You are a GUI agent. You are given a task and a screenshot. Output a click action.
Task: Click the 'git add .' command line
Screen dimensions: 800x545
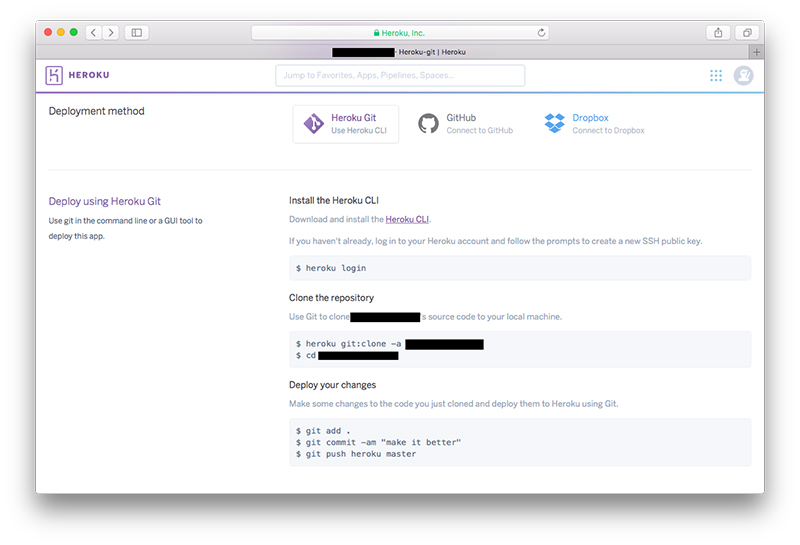click(323, 431)
